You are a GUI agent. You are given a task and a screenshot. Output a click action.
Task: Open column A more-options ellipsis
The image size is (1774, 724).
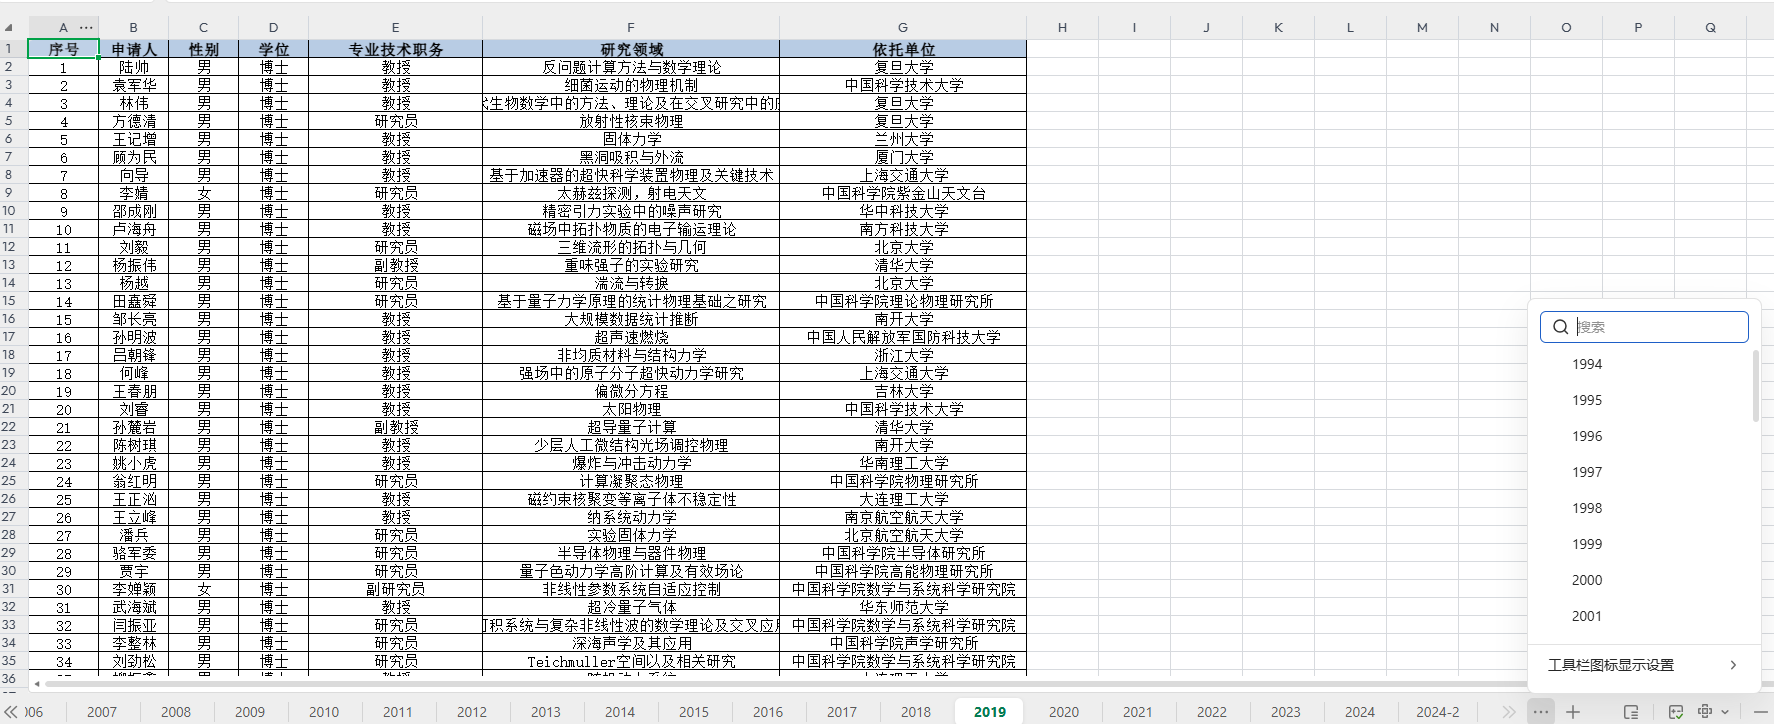point(86,27)
